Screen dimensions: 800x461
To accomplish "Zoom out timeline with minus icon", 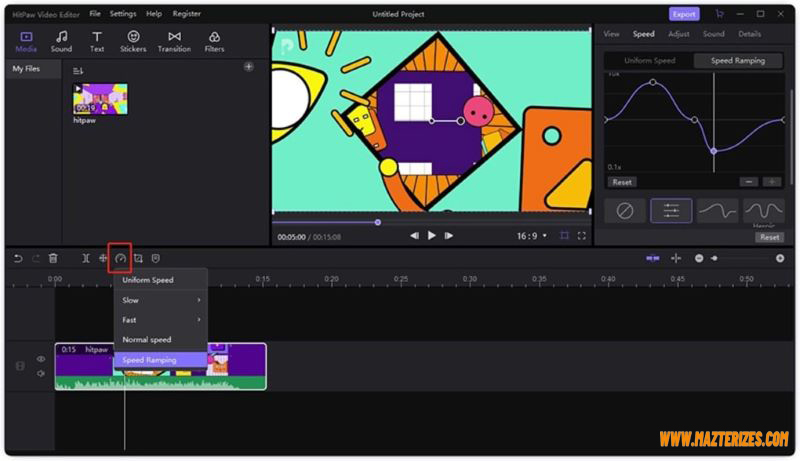I will 699,259.
